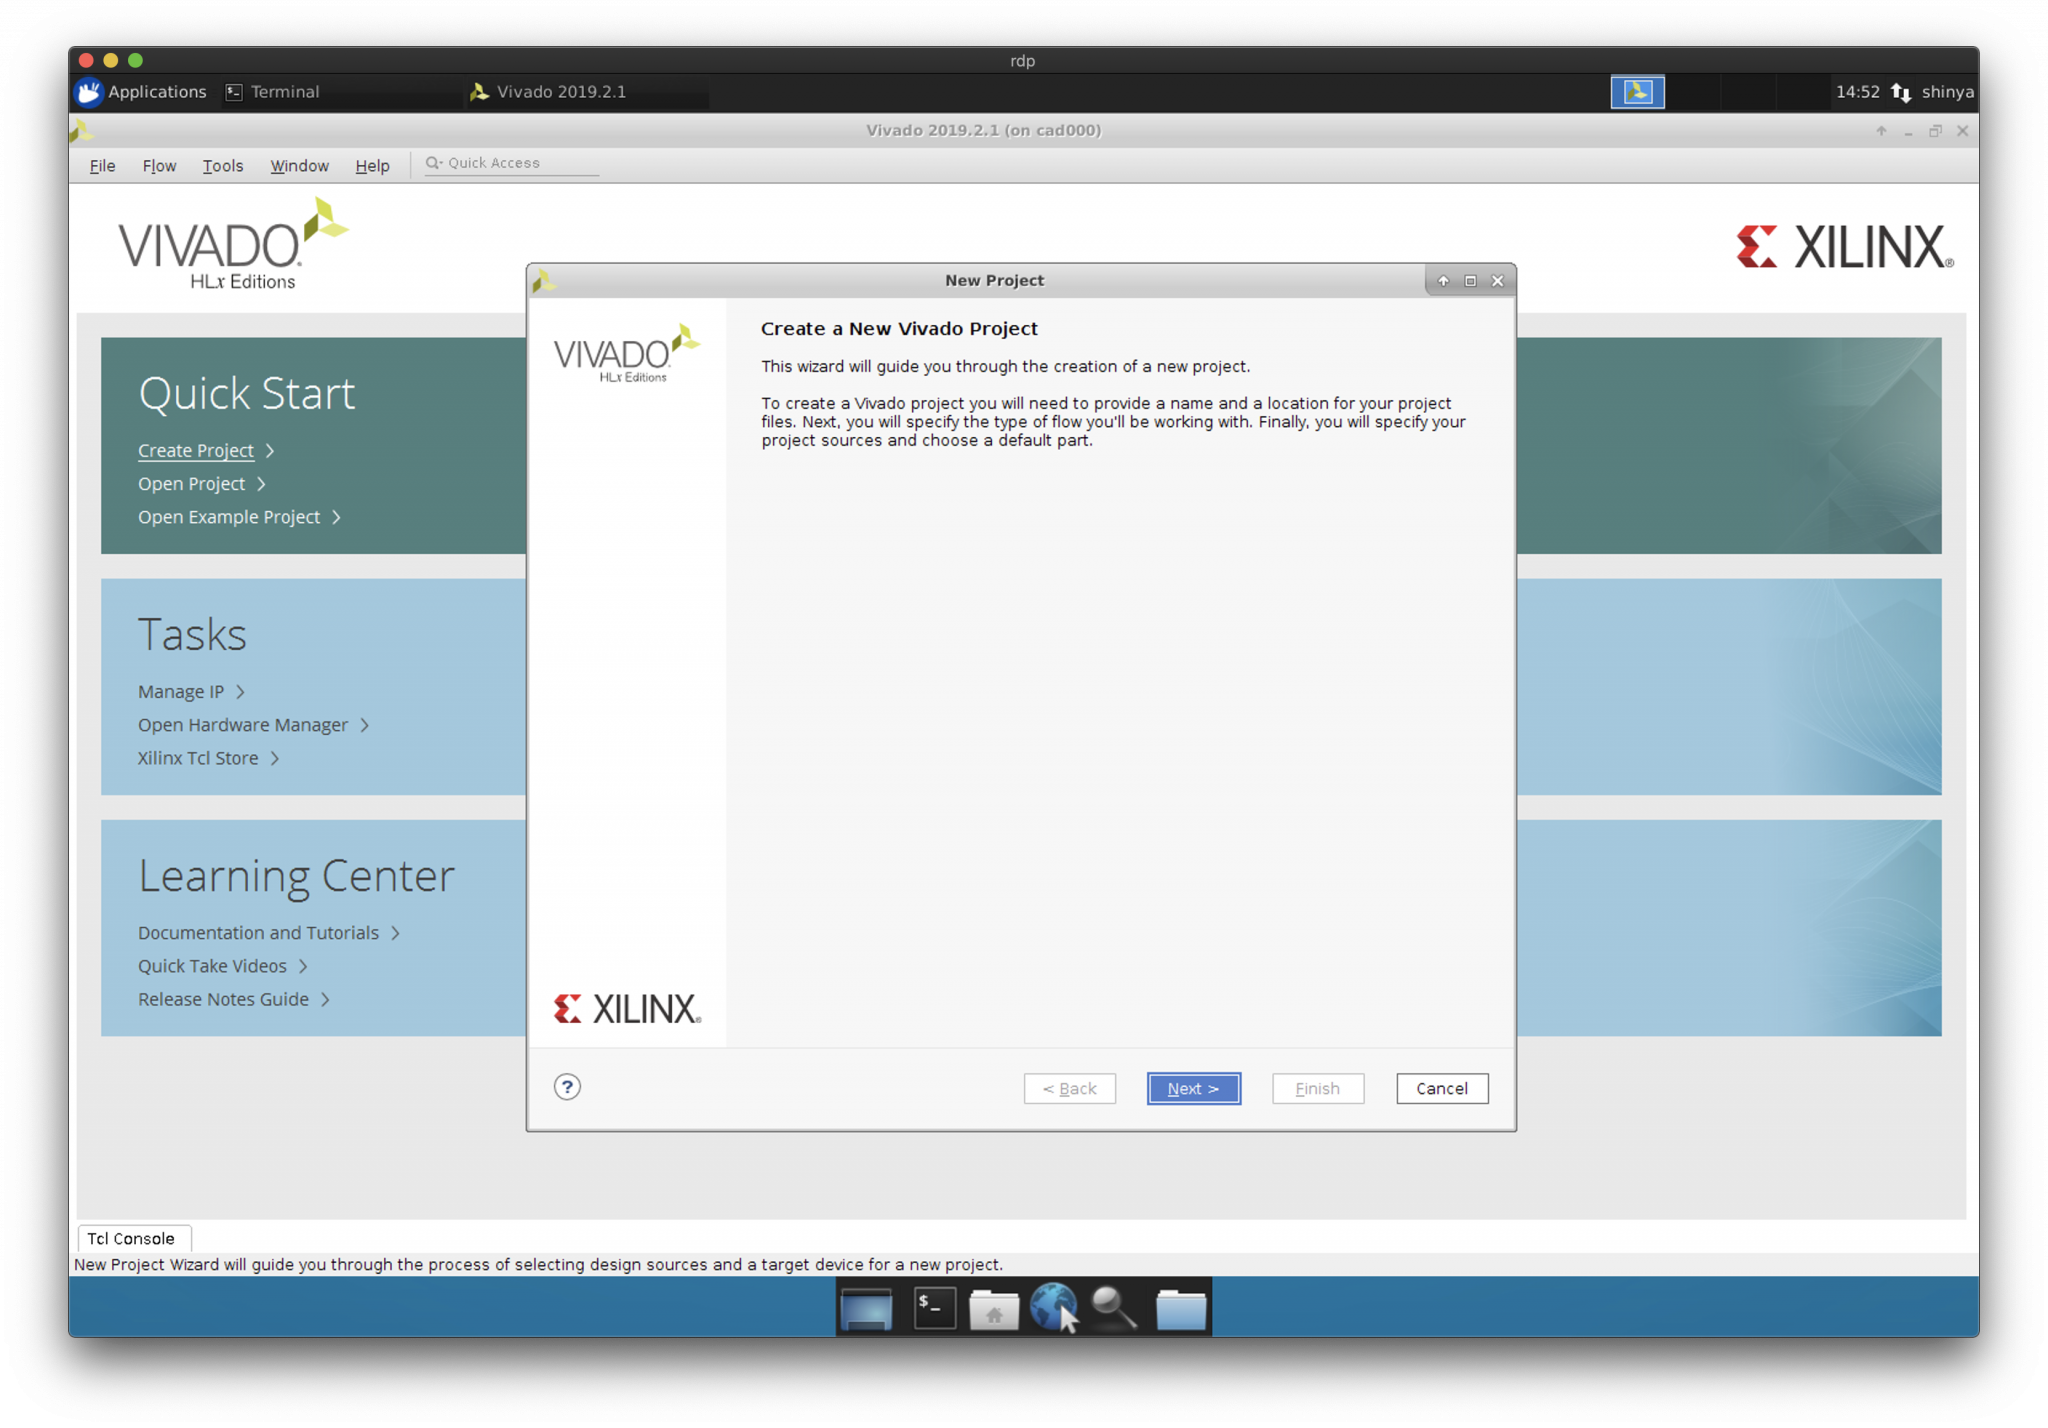Click the network status tray icon

click(x=1901, y=92)
